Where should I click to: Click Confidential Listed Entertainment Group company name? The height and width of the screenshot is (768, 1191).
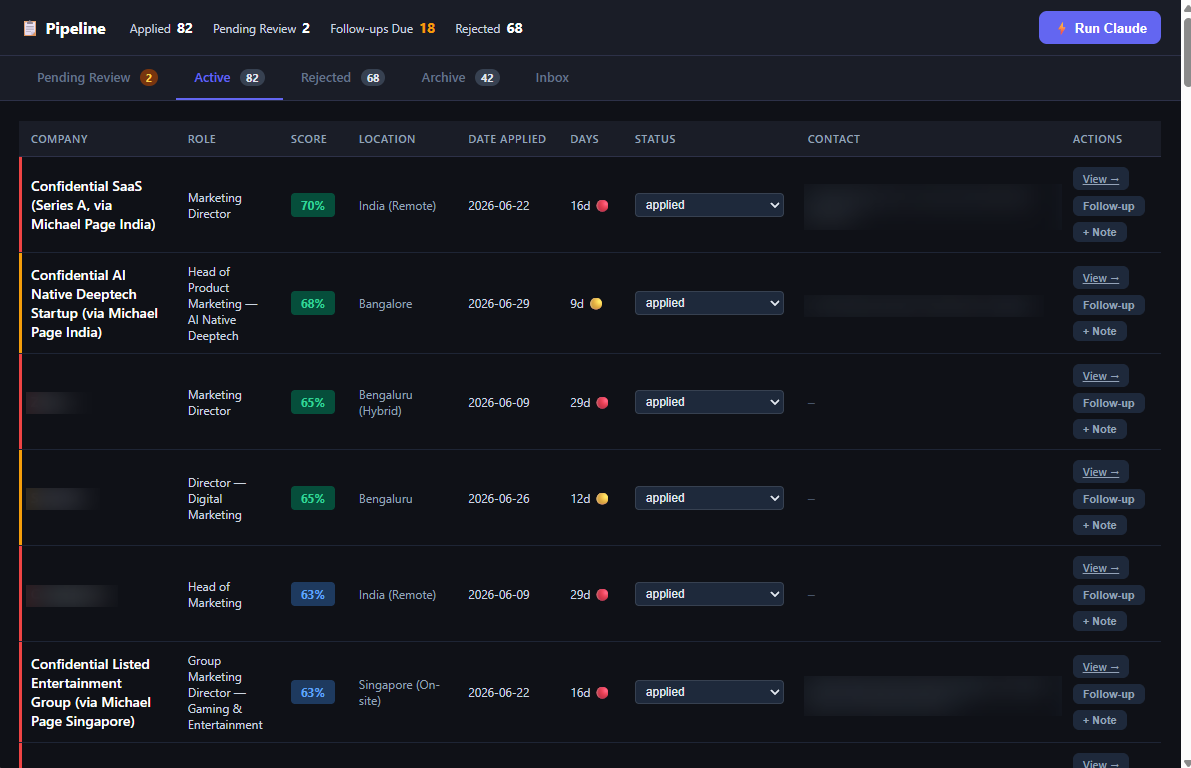(x=91, y=692)
